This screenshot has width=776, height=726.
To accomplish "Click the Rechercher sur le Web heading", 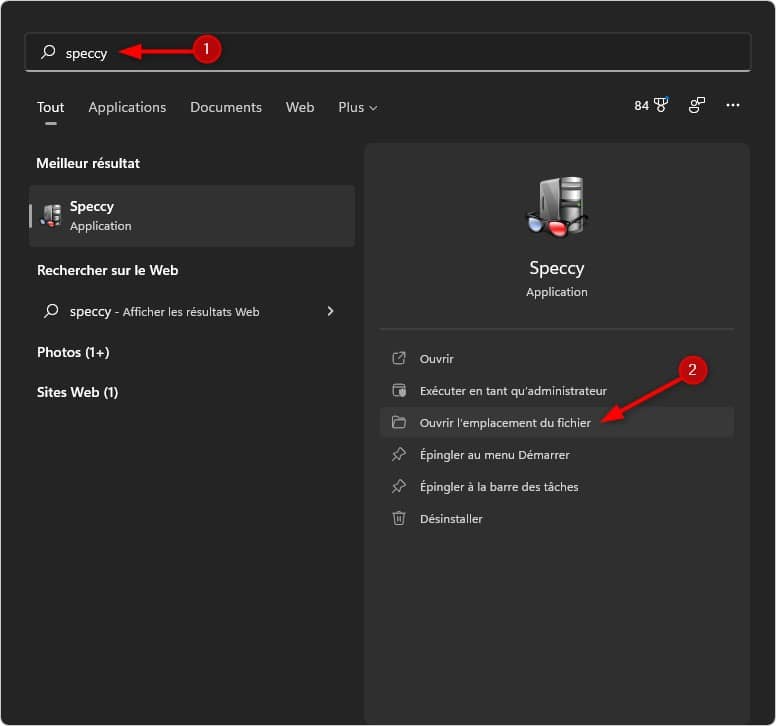I will pos(107,270).
